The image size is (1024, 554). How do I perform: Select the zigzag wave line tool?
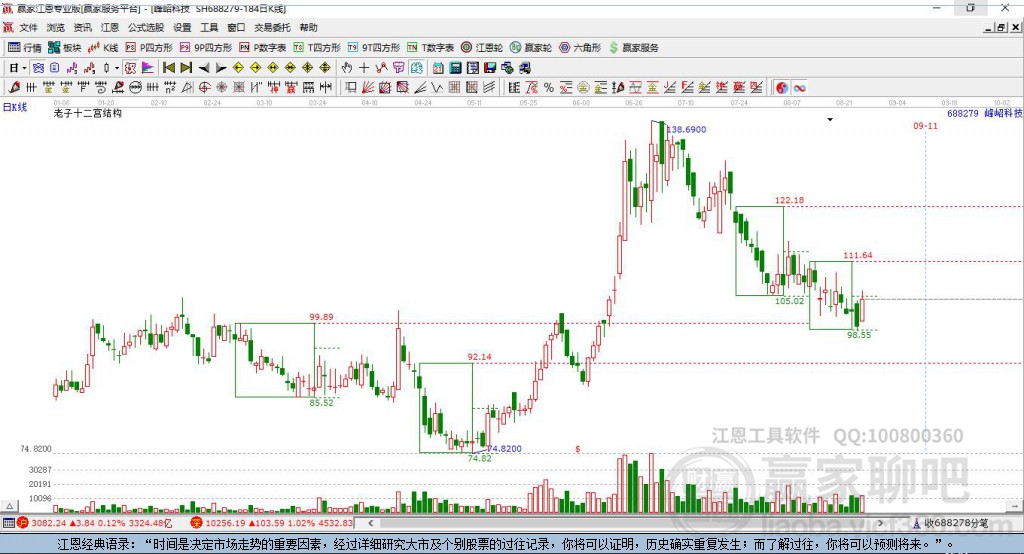(437, 88)
